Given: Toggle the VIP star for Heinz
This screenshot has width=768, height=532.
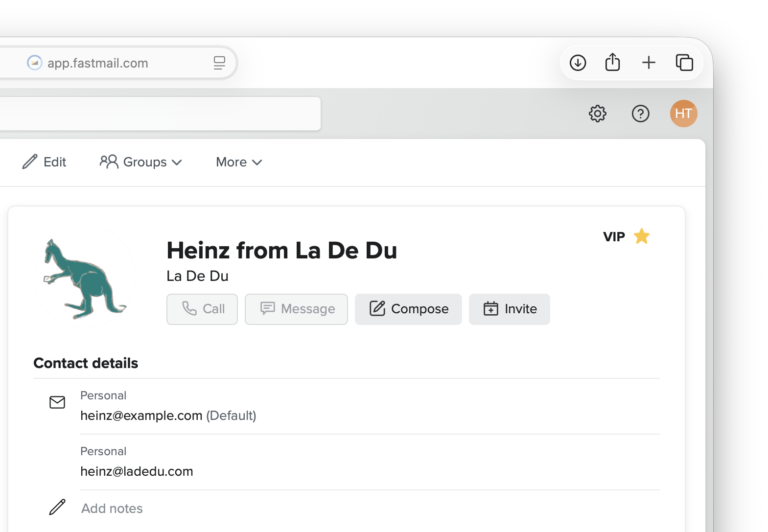Looking at the screenshot, I should (642, 236).
